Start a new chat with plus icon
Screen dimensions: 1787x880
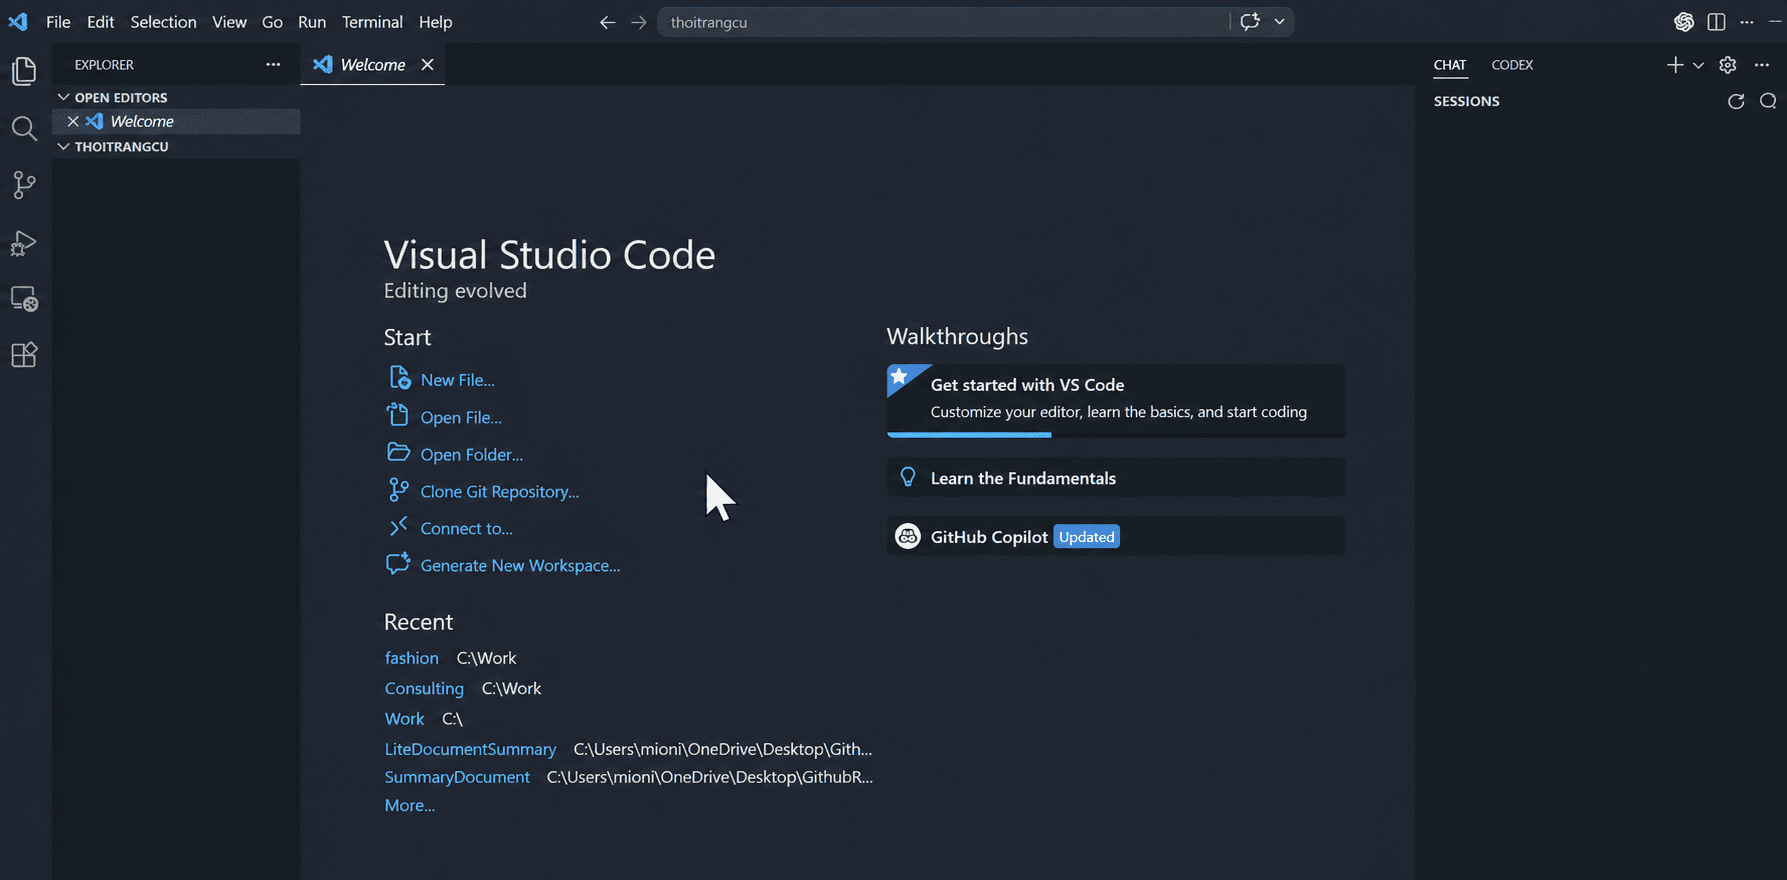[1675, 65]
